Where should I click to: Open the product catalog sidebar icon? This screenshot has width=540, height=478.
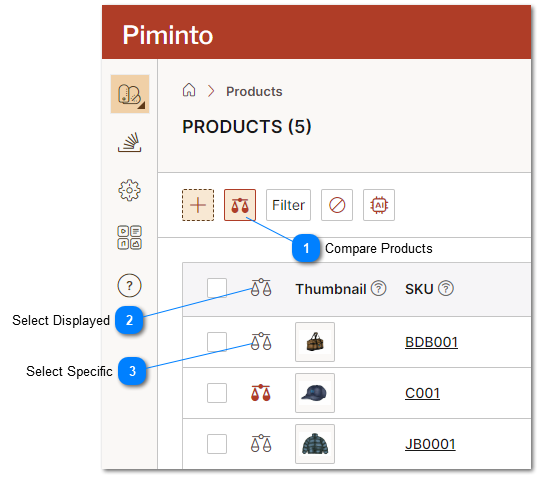[x=130, y=94]
